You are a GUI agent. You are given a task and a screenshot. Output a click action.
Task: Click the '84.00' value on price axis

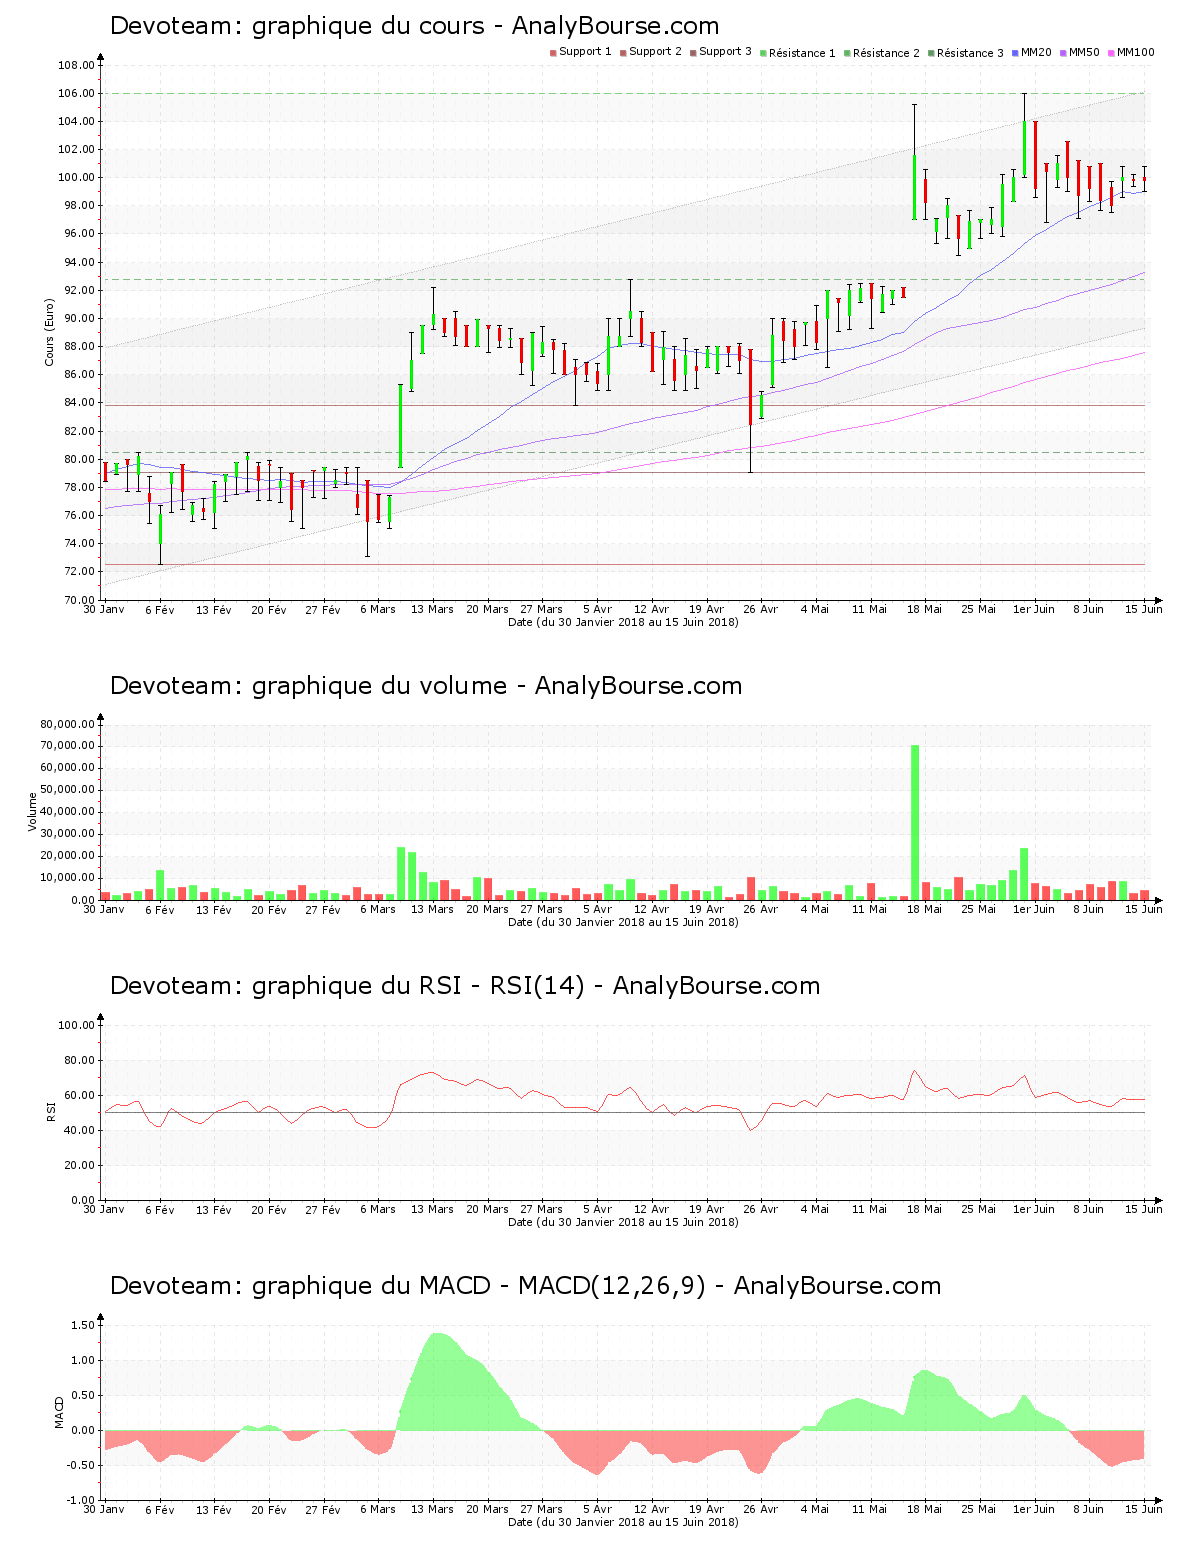click(80, 403)
